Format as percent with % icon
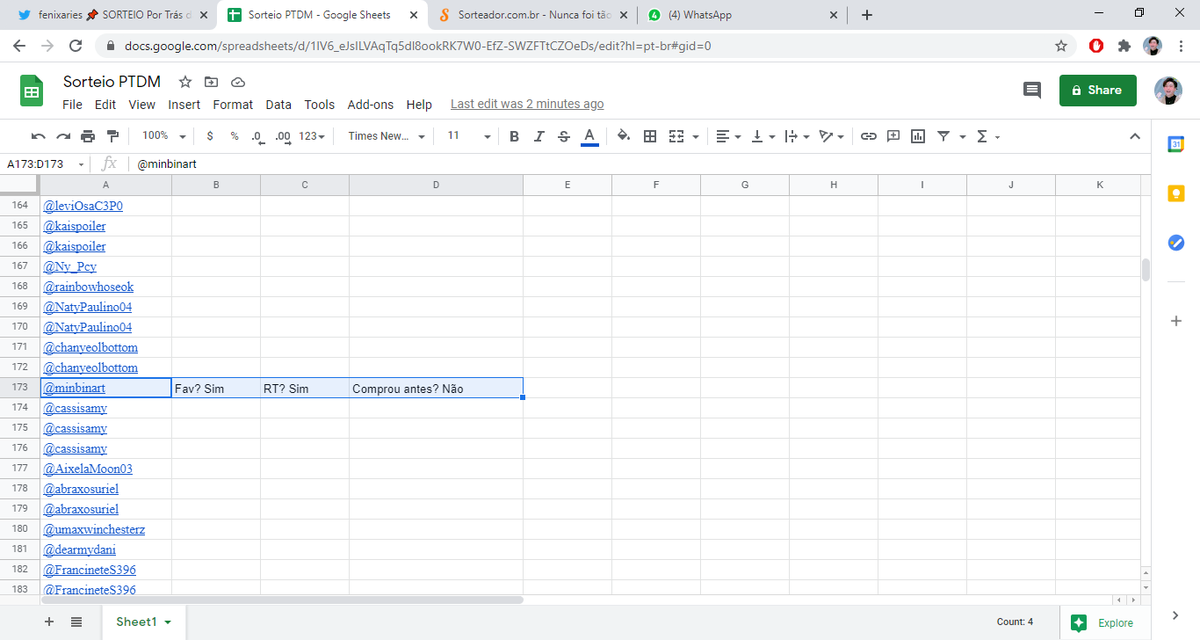1200x640 pixels. point(234,136)
